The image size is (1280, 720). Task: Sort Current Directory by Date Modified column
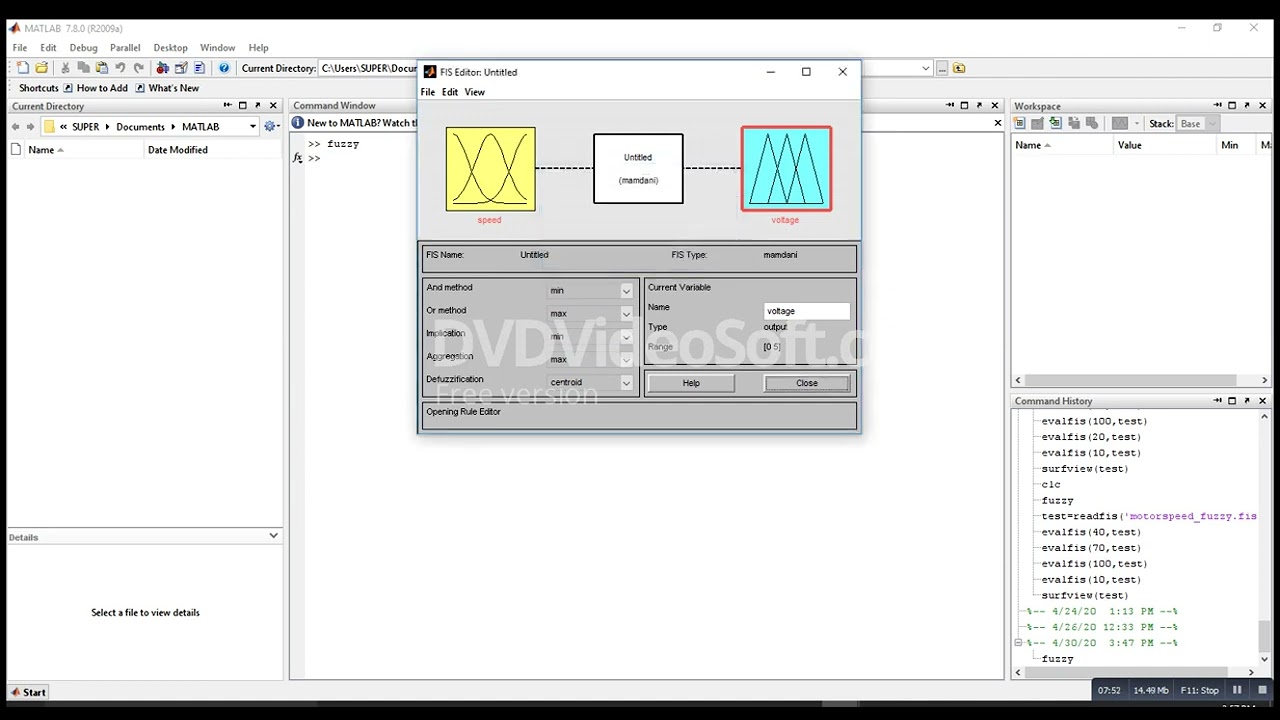[x=177, y=150]
